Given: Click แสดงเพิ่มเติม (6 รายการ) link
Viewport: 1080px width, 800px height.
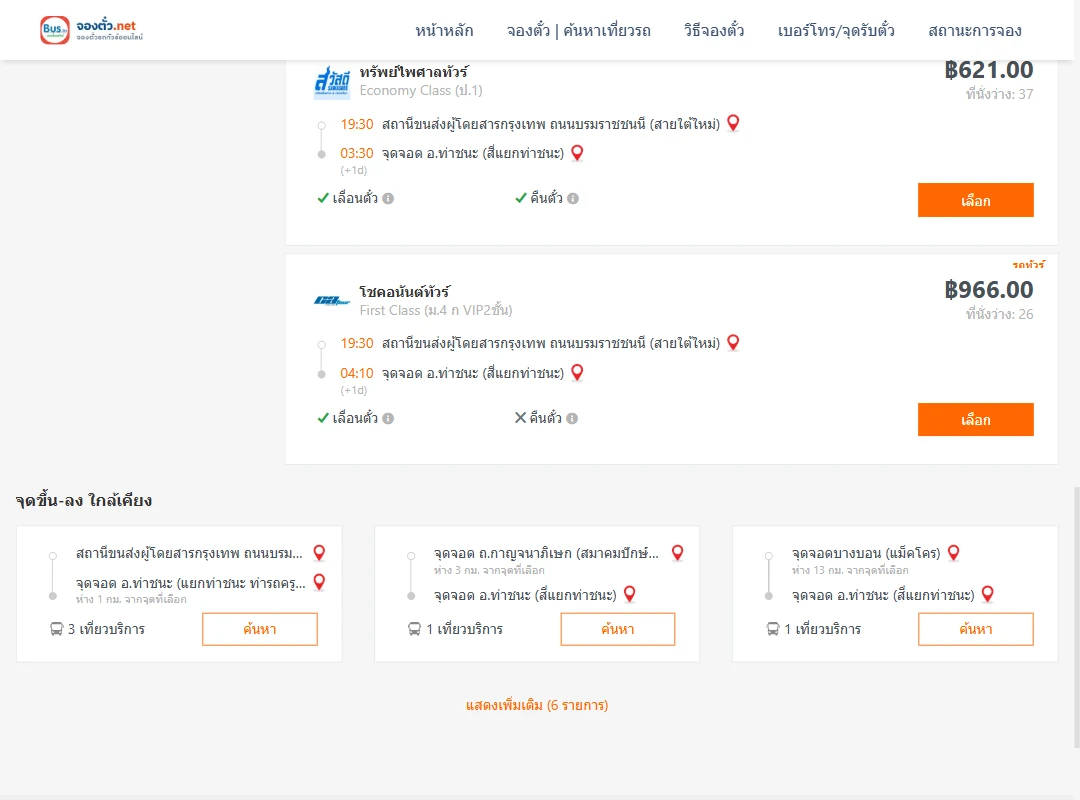Looking at the screenshot, I should 537,705.
